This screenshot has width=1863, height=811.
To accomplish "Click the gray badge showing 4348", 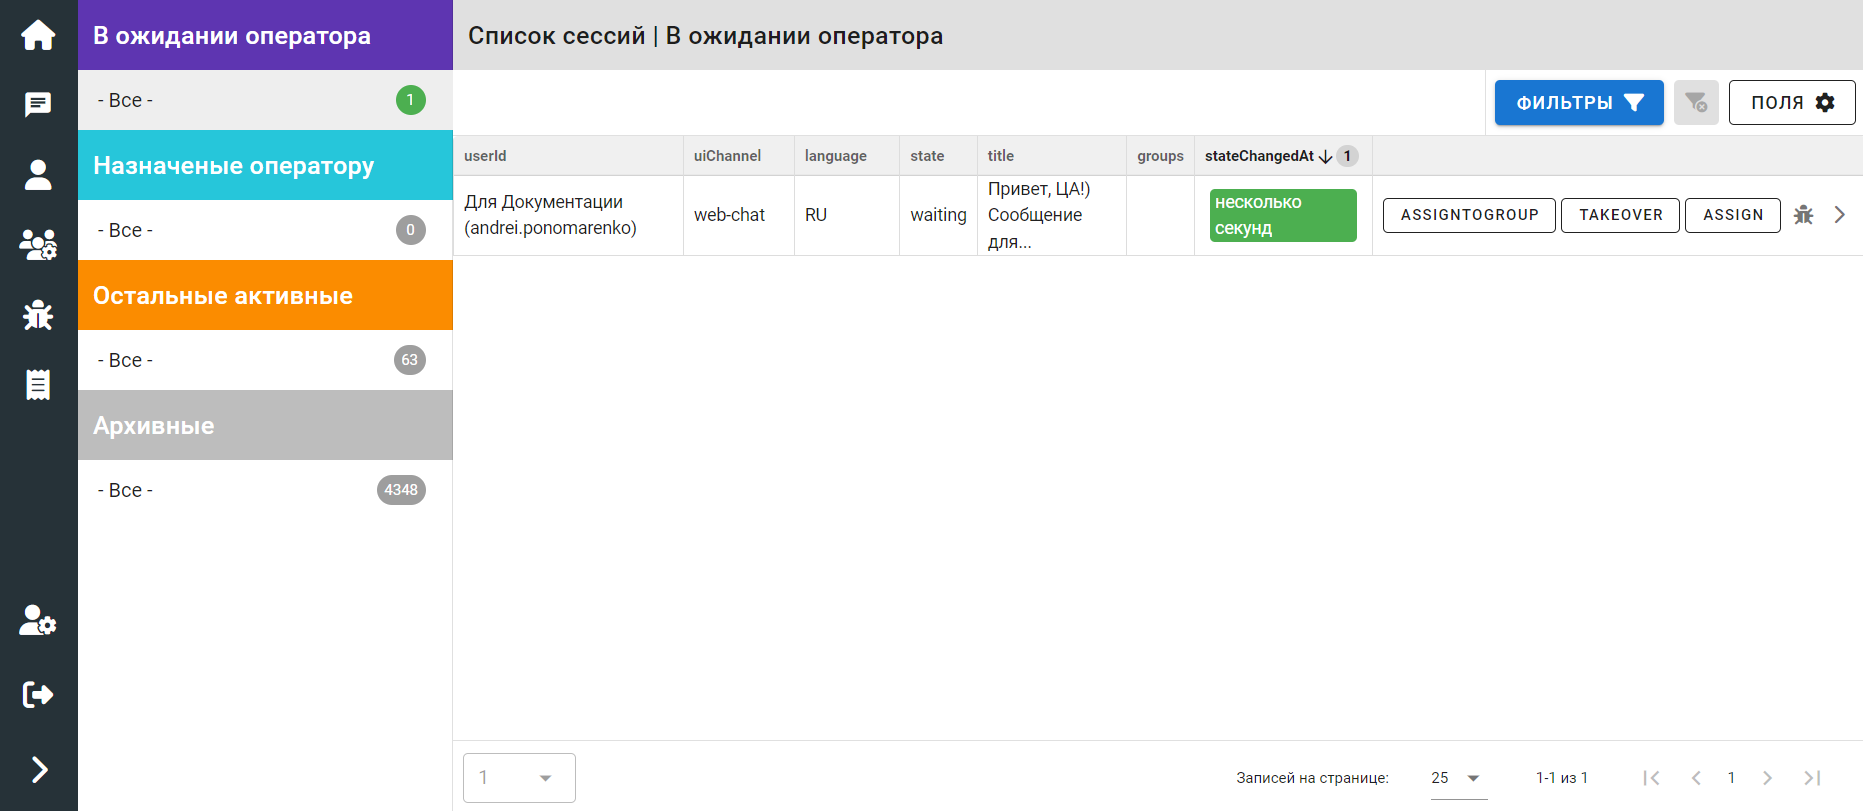I will (401, 490).
